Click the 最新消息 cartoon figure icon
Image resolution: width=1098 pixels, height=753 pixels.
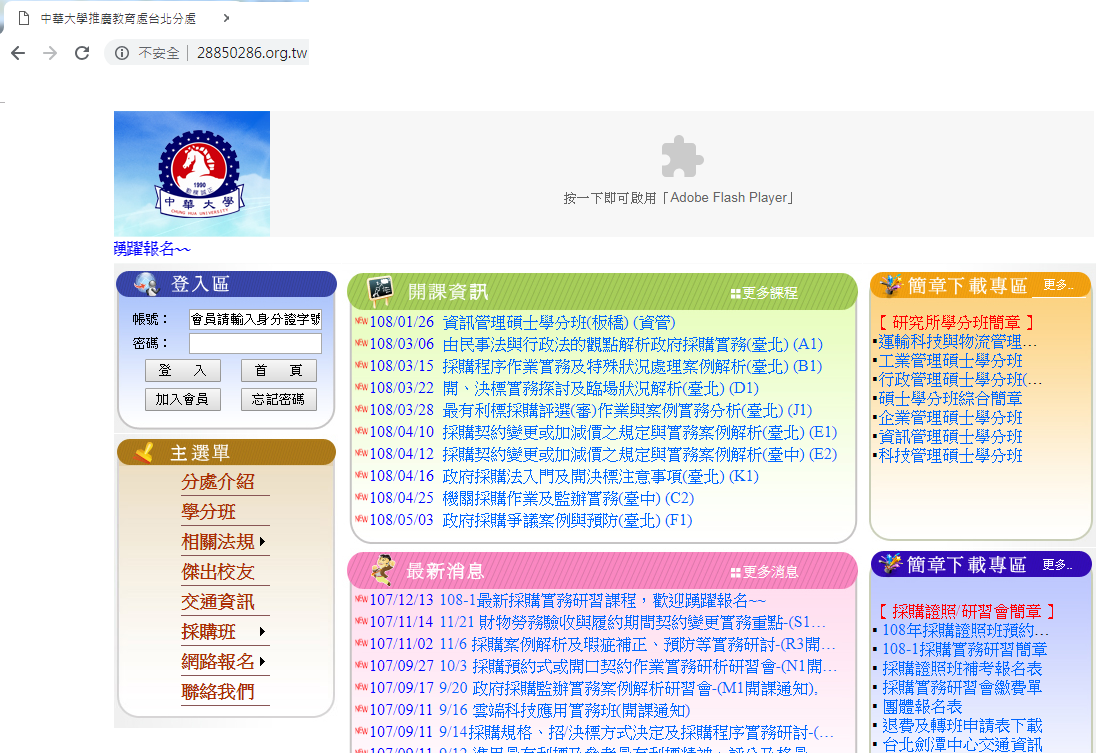coord(382,570)
